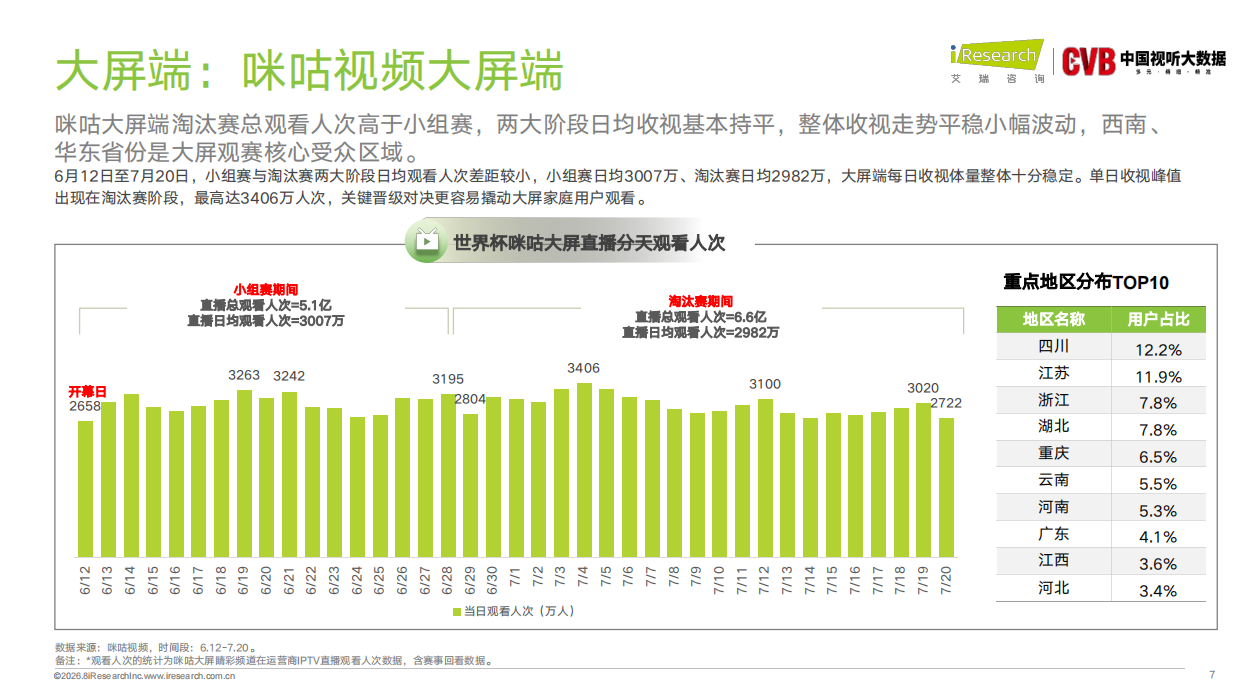This screenshot has width=1240, height=697.
Task: Click the percentage value 5.3%
Action: pyautogui.click(x=1158, y=511)
